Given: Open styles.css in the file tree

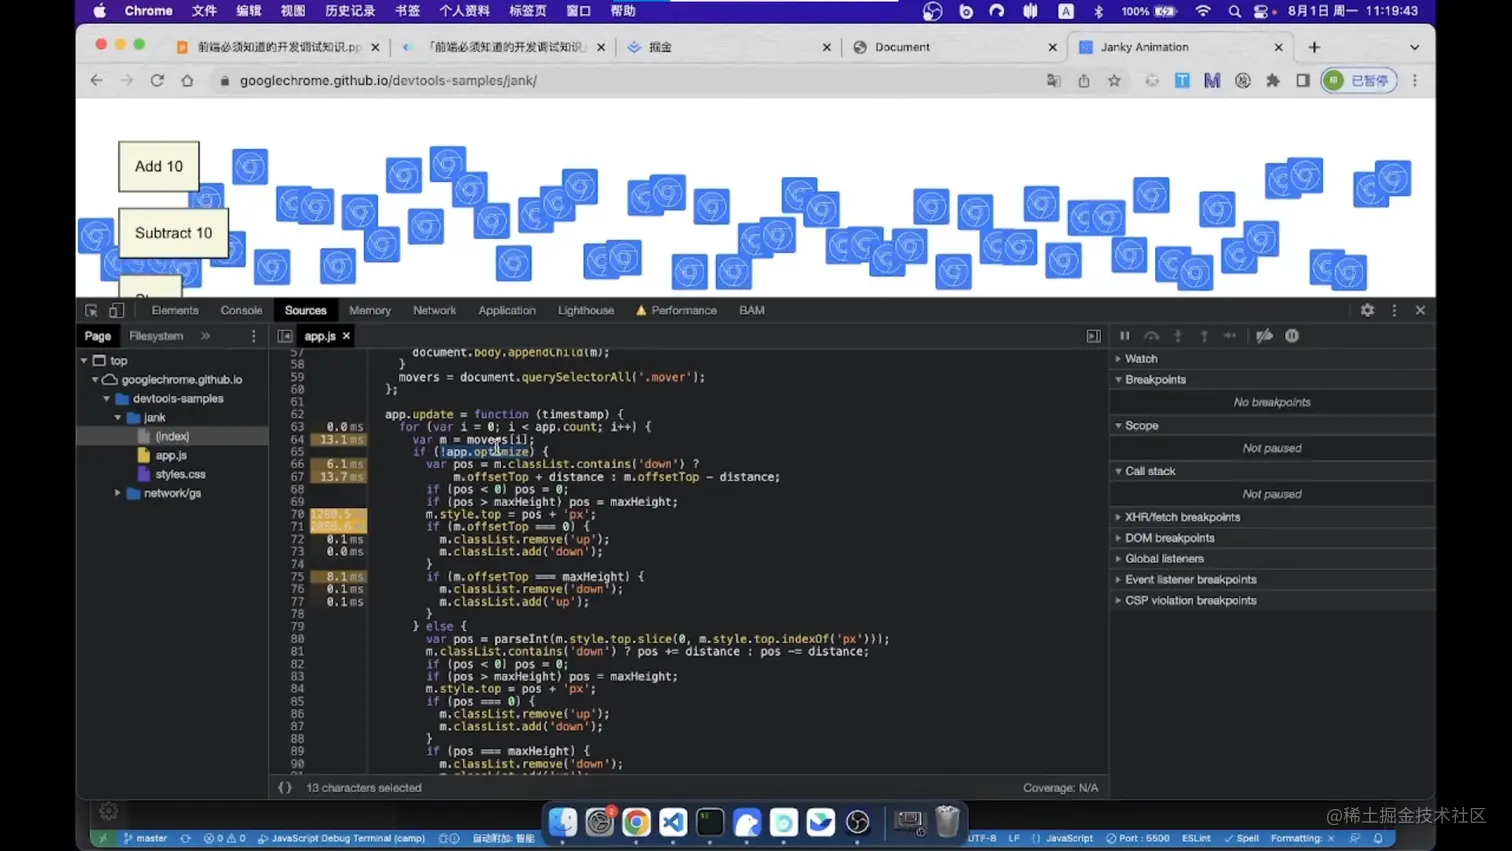Looking at the screenshot, I should coord(180,474).
